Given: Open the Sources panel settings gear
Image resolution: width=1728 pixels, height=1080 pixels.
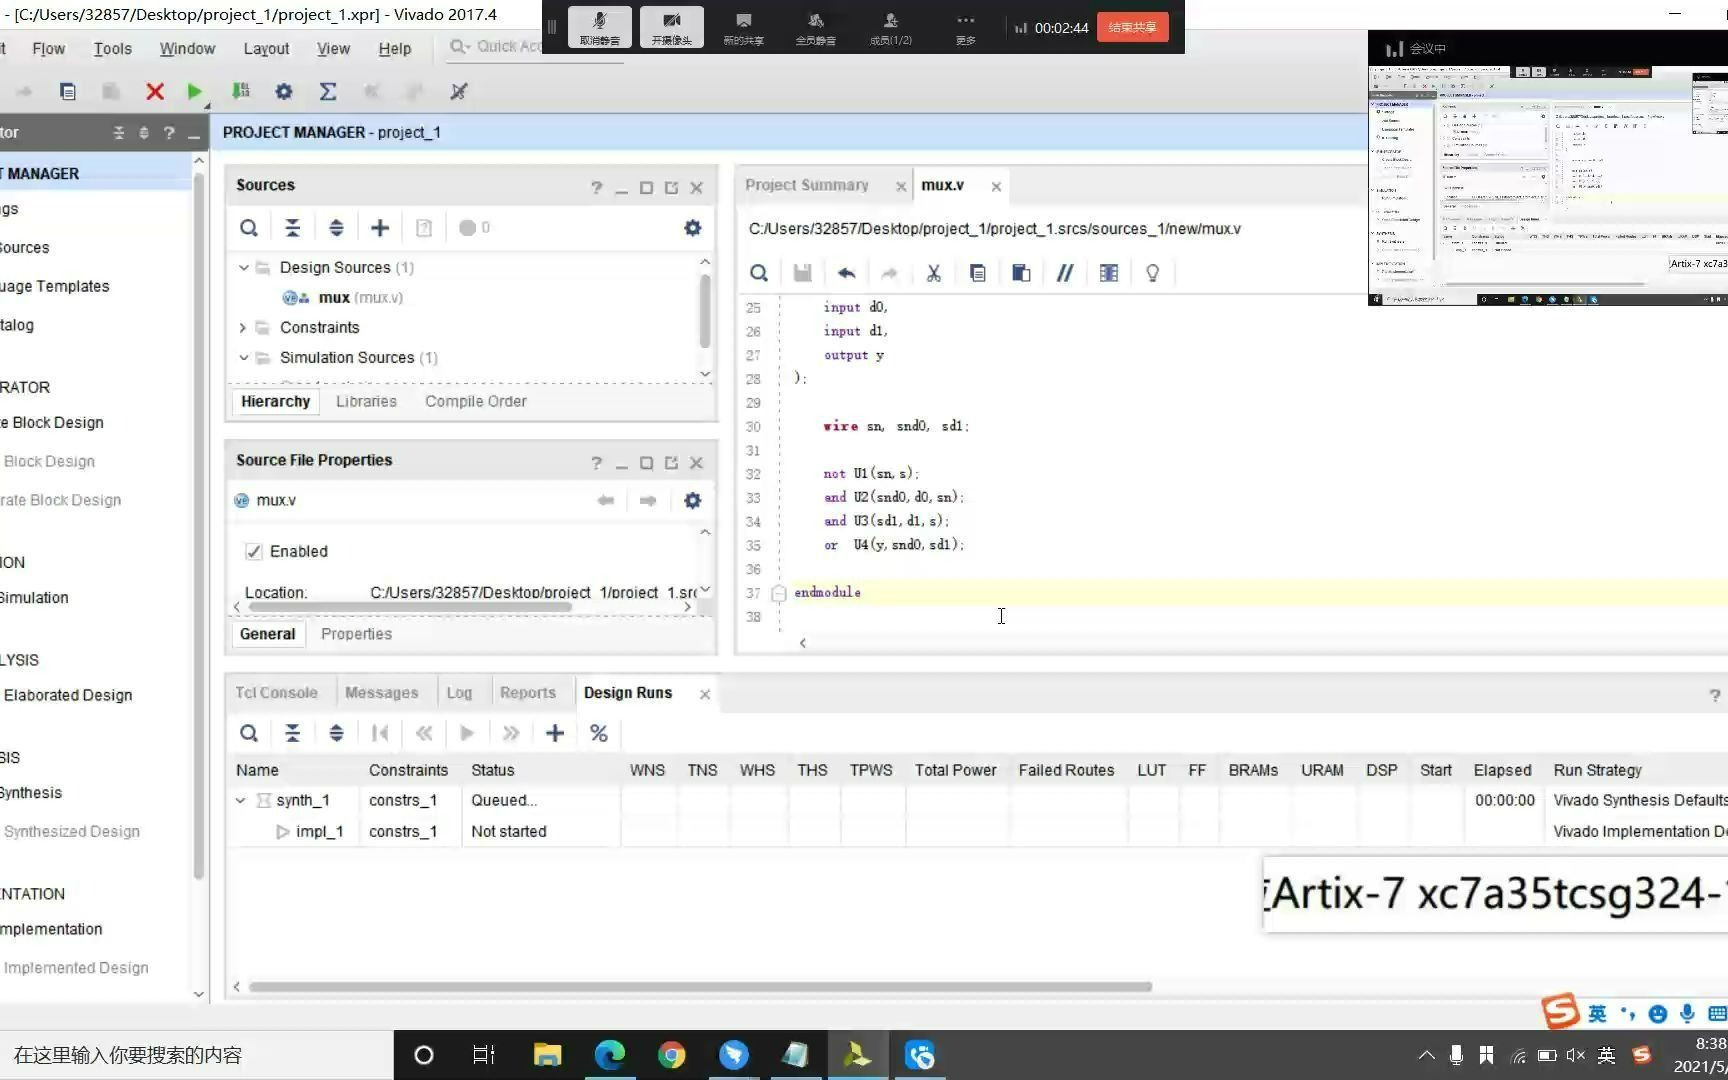Looking at the screenshot, I should coord(692,228).
